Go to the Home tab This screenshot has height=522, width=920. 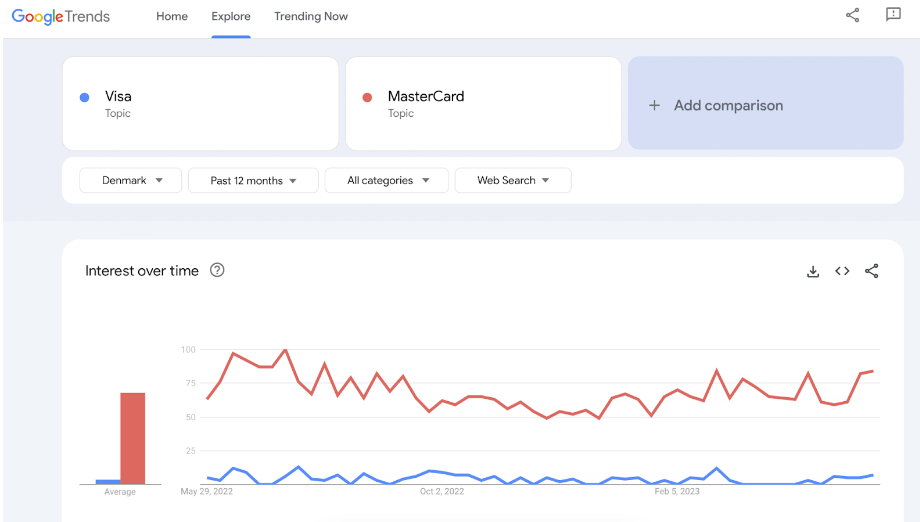coord(172,16)
